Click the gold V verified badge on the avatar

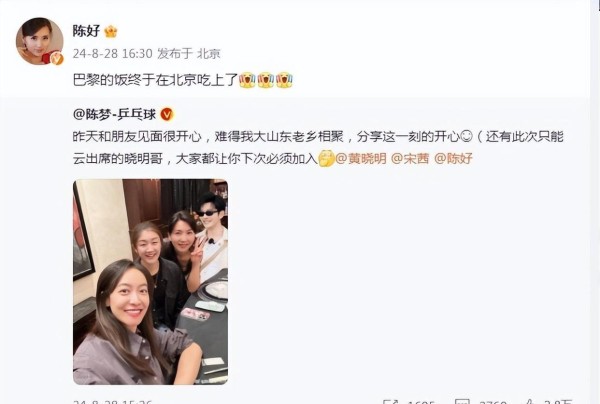pyautogui.click(x=57, y=59)
